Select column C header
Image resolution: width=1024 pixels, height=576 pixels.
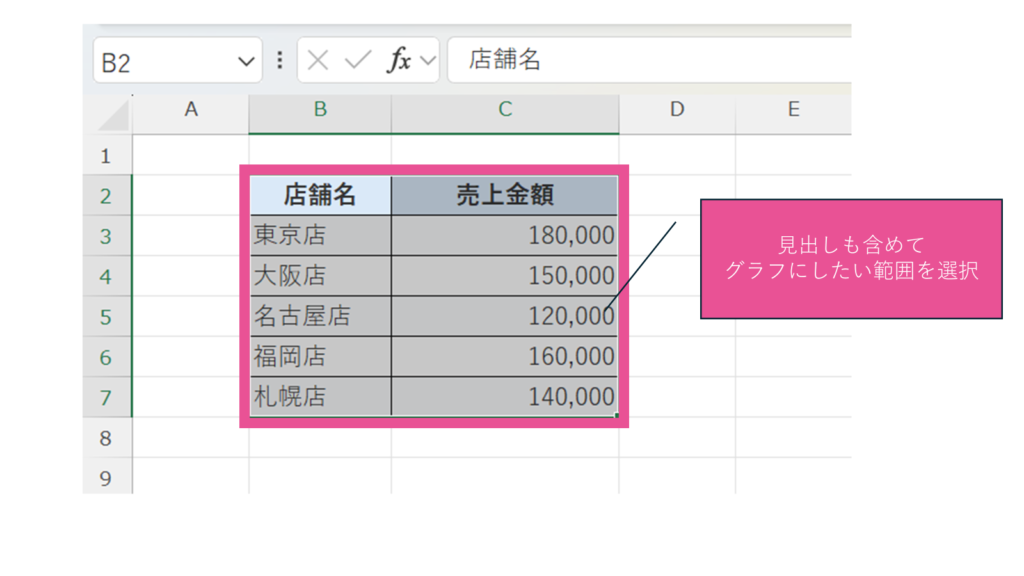click(x=505, y=110)
